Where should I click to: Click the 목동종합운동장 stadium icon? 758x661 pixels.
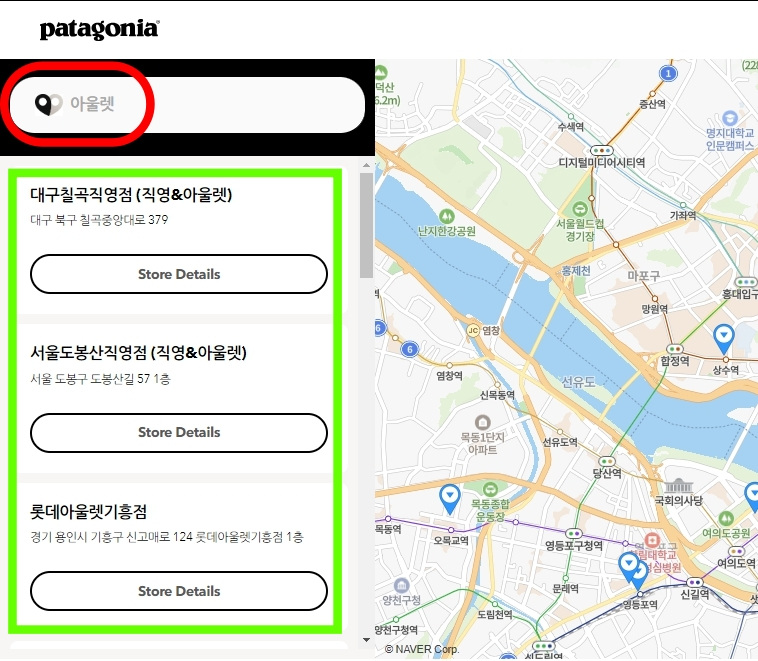tap(490, 489)
